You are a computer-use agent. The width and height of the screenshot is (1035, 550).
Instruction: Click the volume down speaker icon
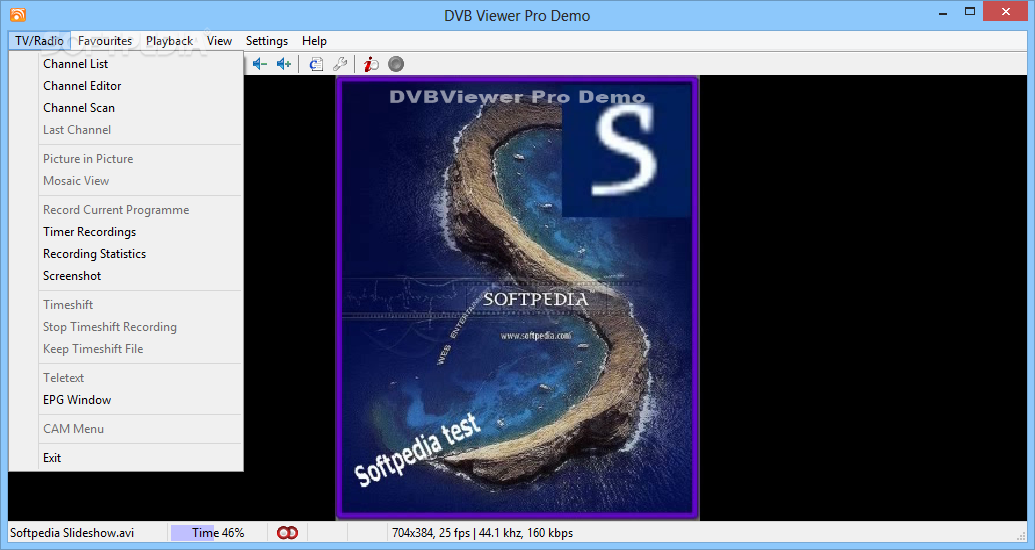pyautogui.click(x=259, y=64)
